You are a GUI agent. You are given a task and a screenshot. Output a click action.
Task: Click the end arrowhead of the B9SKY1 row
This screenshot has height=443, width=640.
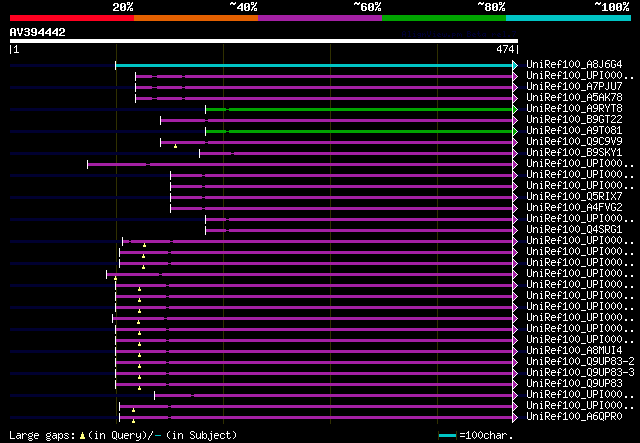pos(515,154)
